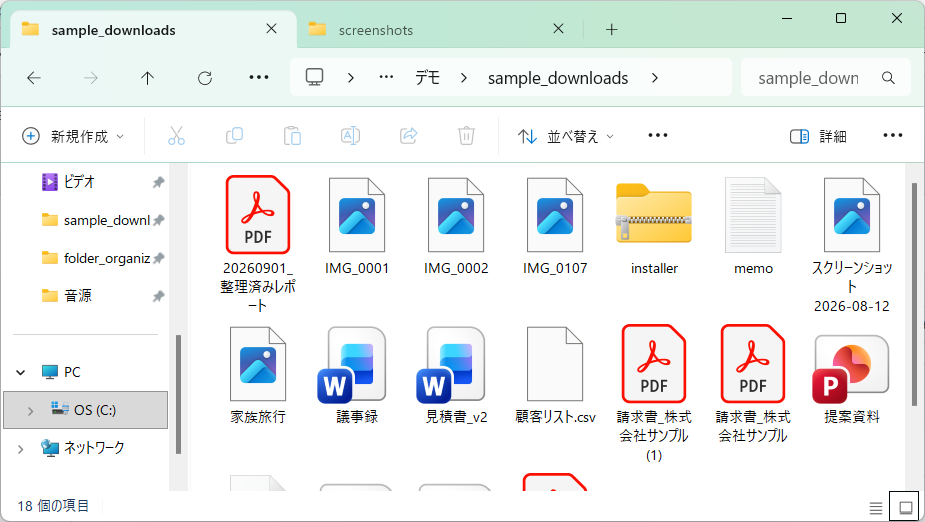Select the 顧客リスト.csv file
Viewport: 925px width, 522px height.
point(555,375)
